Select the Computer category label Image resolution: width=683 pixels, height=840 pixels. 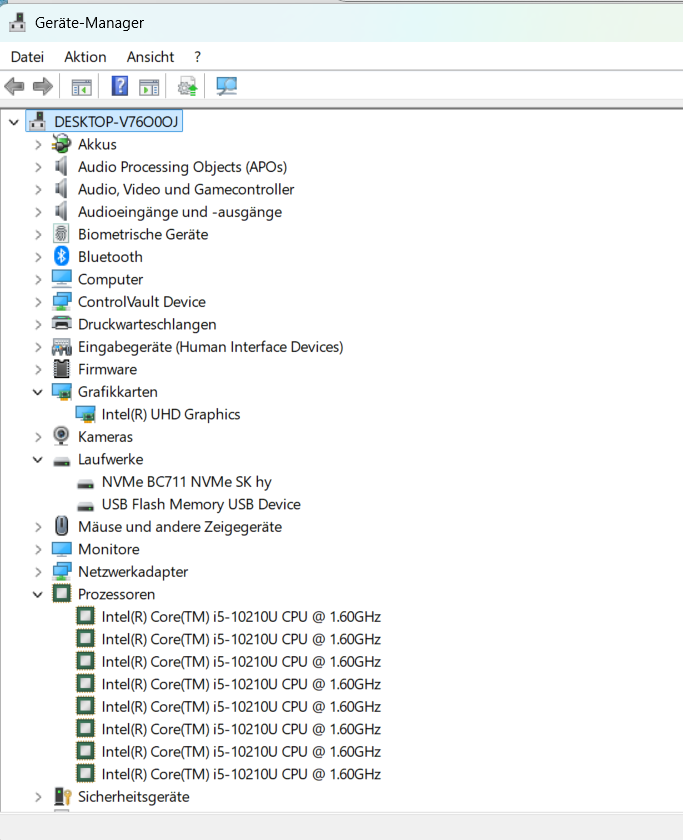point(110,280)
